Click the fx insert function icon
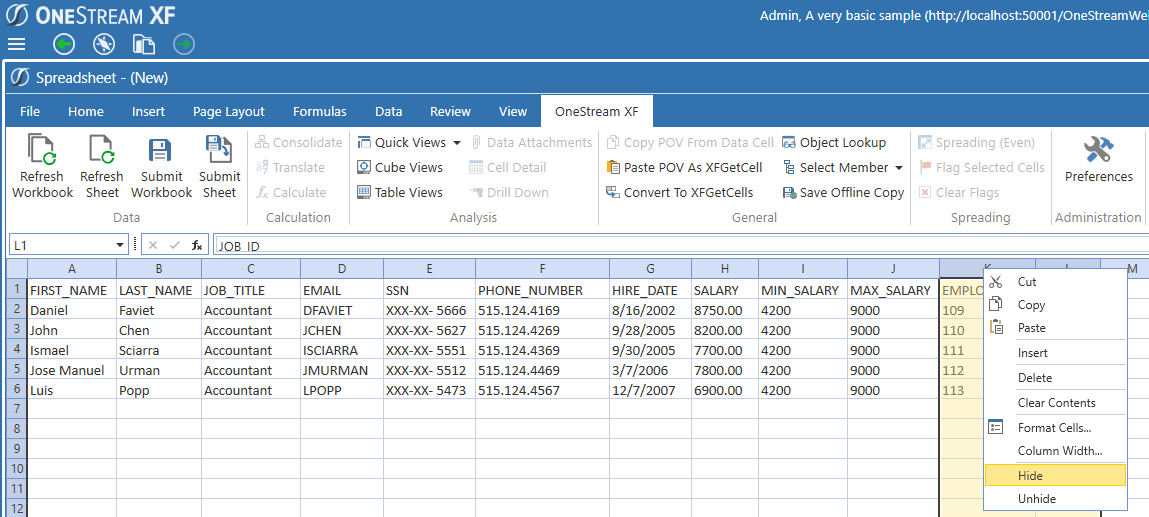This screenshot has height=517, width=1149. (197, 245)
